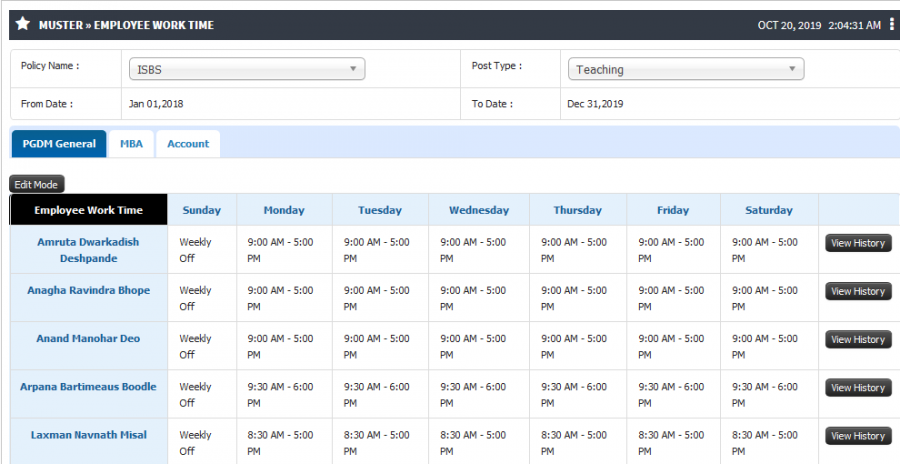View History for Arpana Bartimeaus Boodle
The width and height of the screenshot is (900, 464).
click(858, 388)
